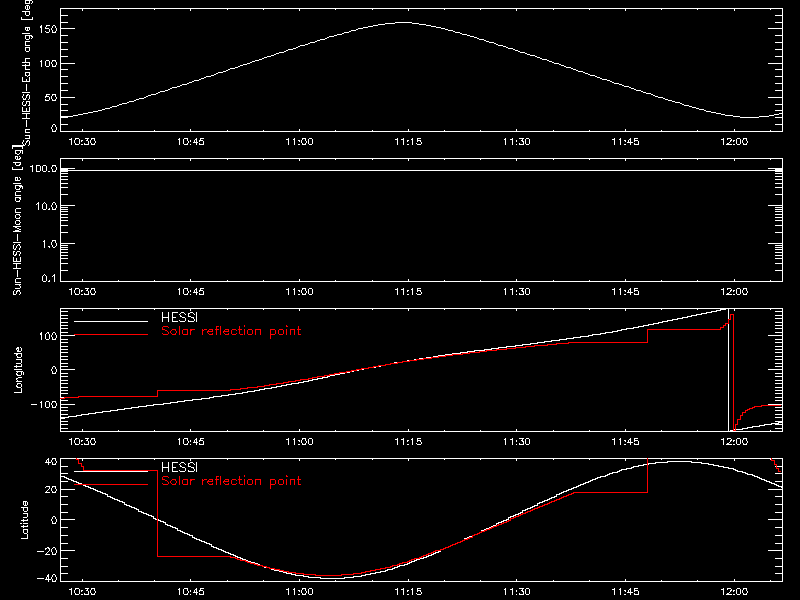
Task: Click the 50 tick on Earth angle plot
Action: tap(51, 97)
